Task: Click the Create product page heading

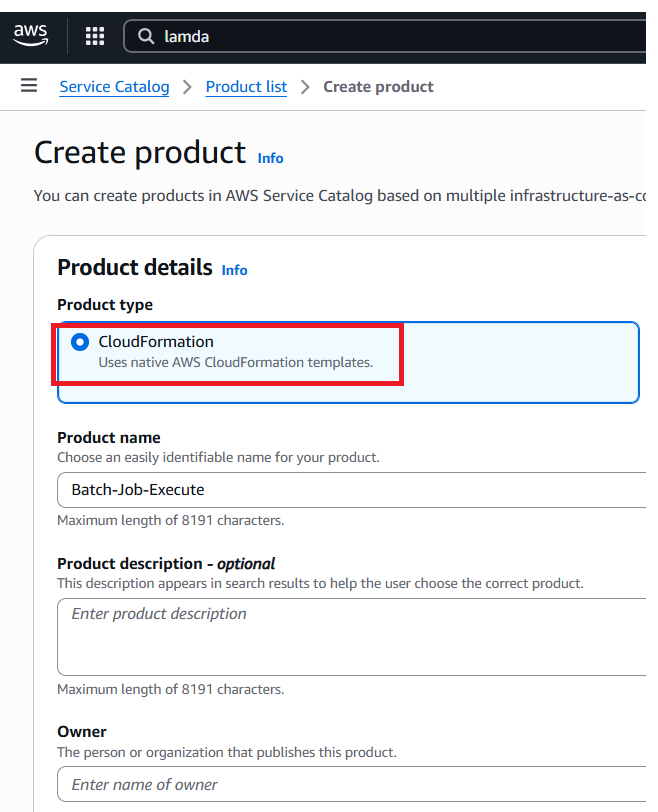Action: tap(140, 153)
